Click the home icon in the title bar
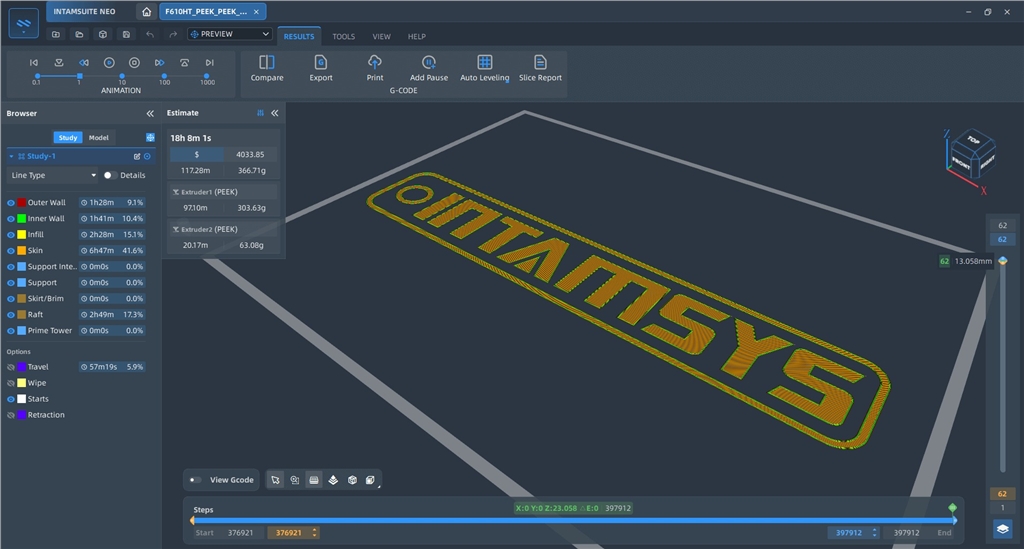Screen dimensions: 1024x549 click(147, 12)
